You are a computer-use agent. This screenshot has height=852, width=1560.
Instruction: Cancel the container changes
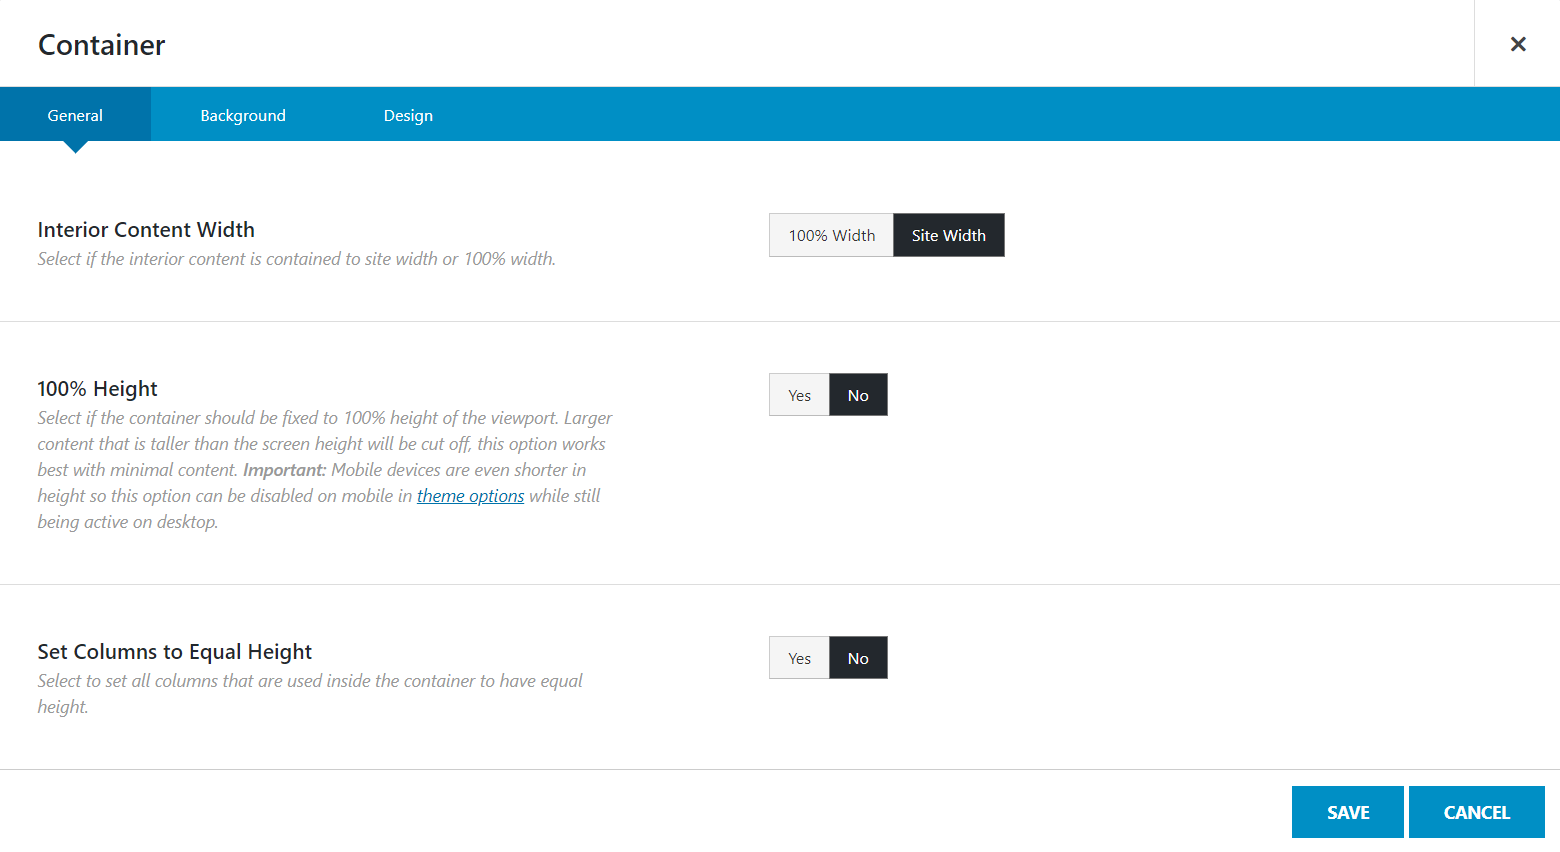(1477, 812)
